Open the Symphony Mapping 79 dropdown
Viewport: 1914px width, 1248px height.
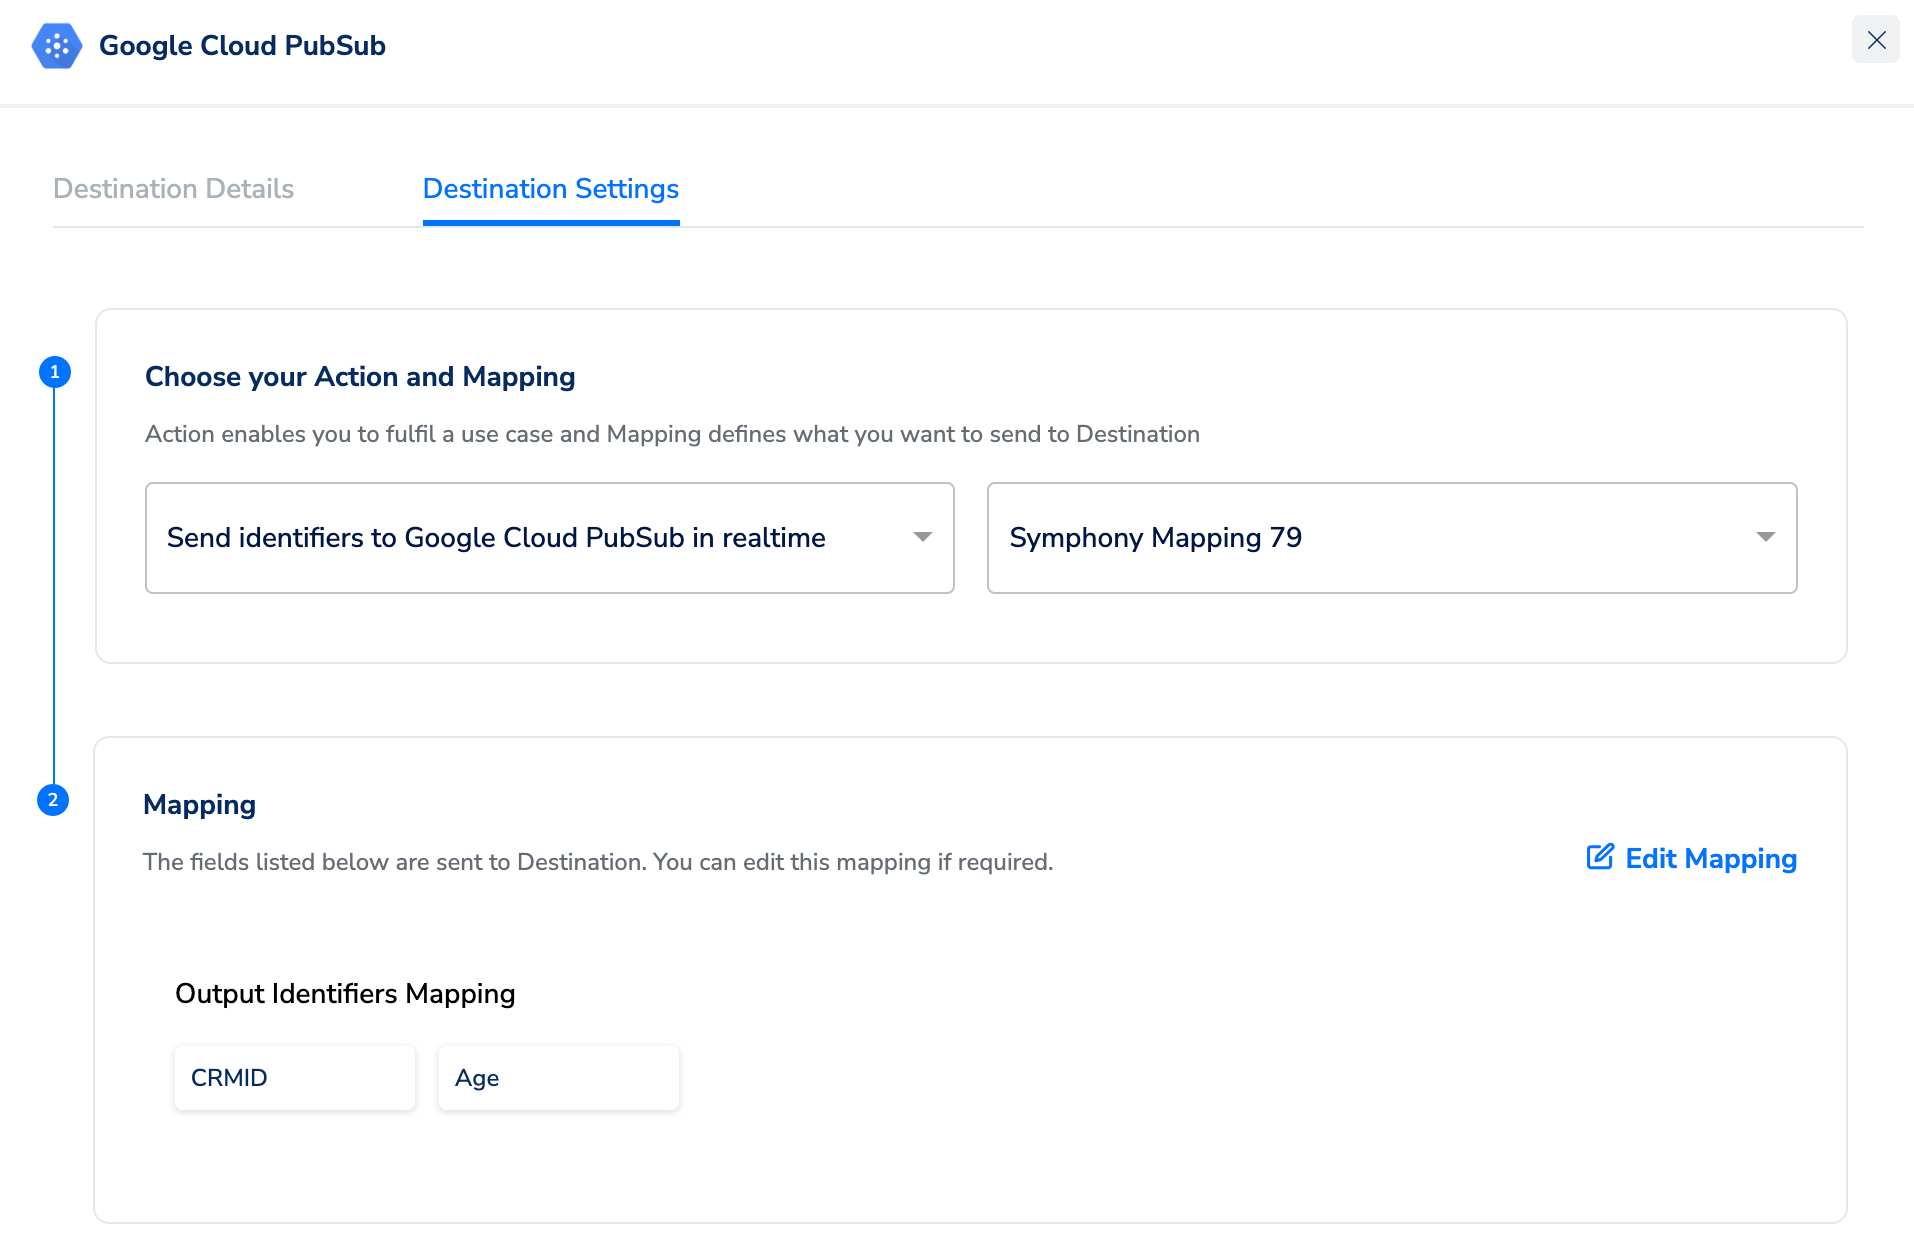(1392, 538)
